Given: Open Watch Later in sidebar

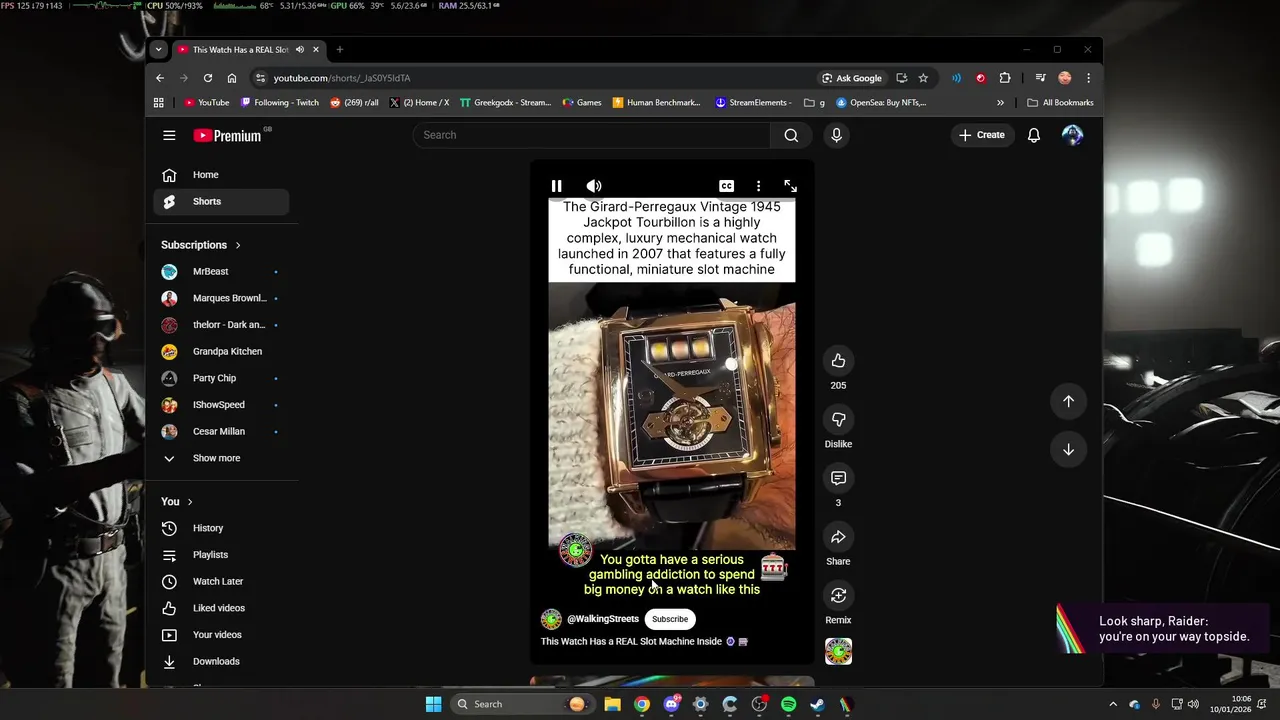Looking at the screenshot, I should tap(221, 581).
